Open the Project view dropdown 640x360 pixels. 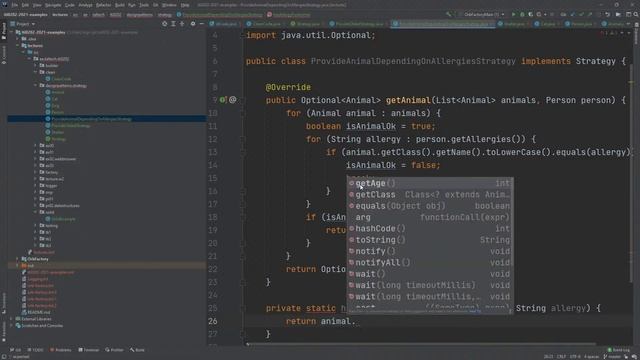coord(23,24)
